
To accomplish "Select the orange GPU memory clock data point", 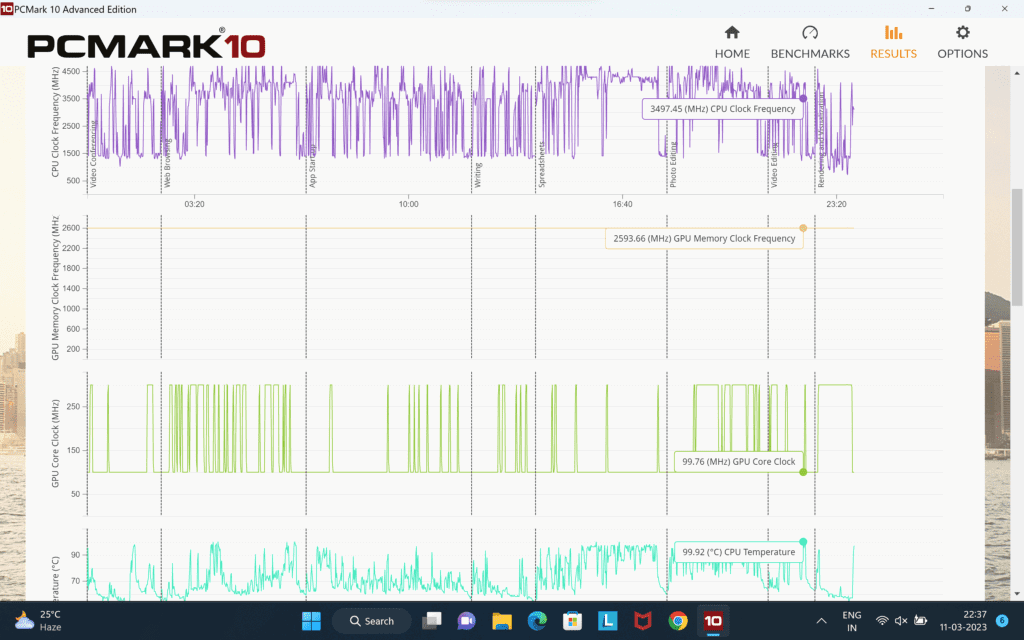I will [803, 228].
